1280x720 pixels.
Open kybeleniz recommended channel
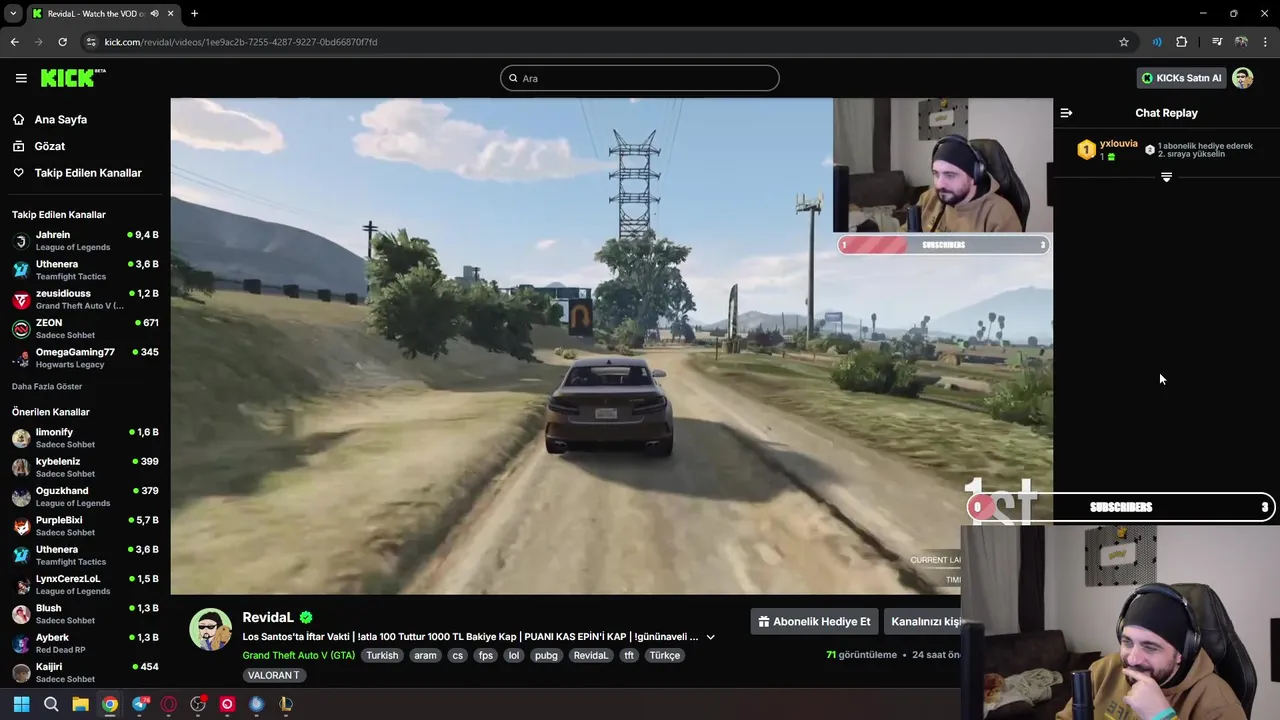[85, 467]
